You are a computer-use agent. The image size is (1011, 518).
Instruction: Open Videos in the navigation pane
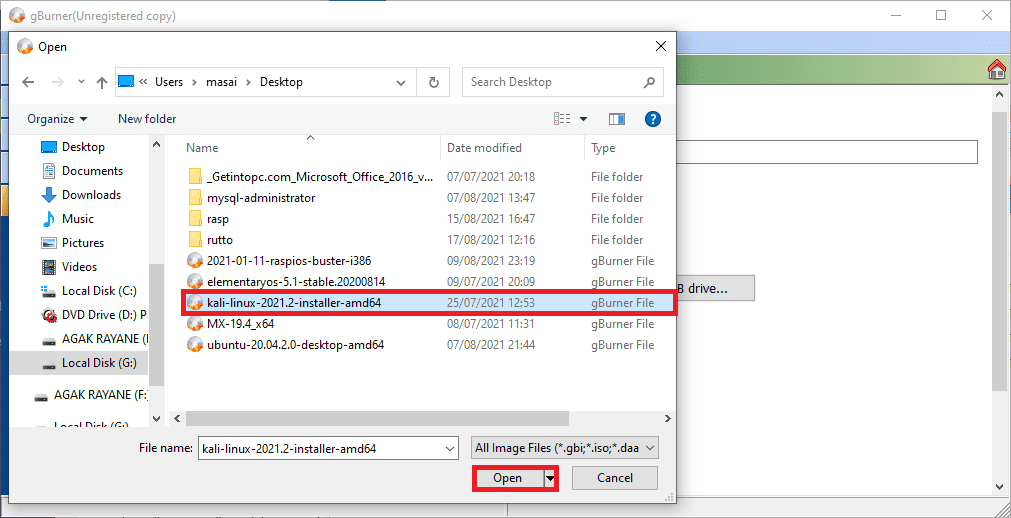click(x=79, y=267)
